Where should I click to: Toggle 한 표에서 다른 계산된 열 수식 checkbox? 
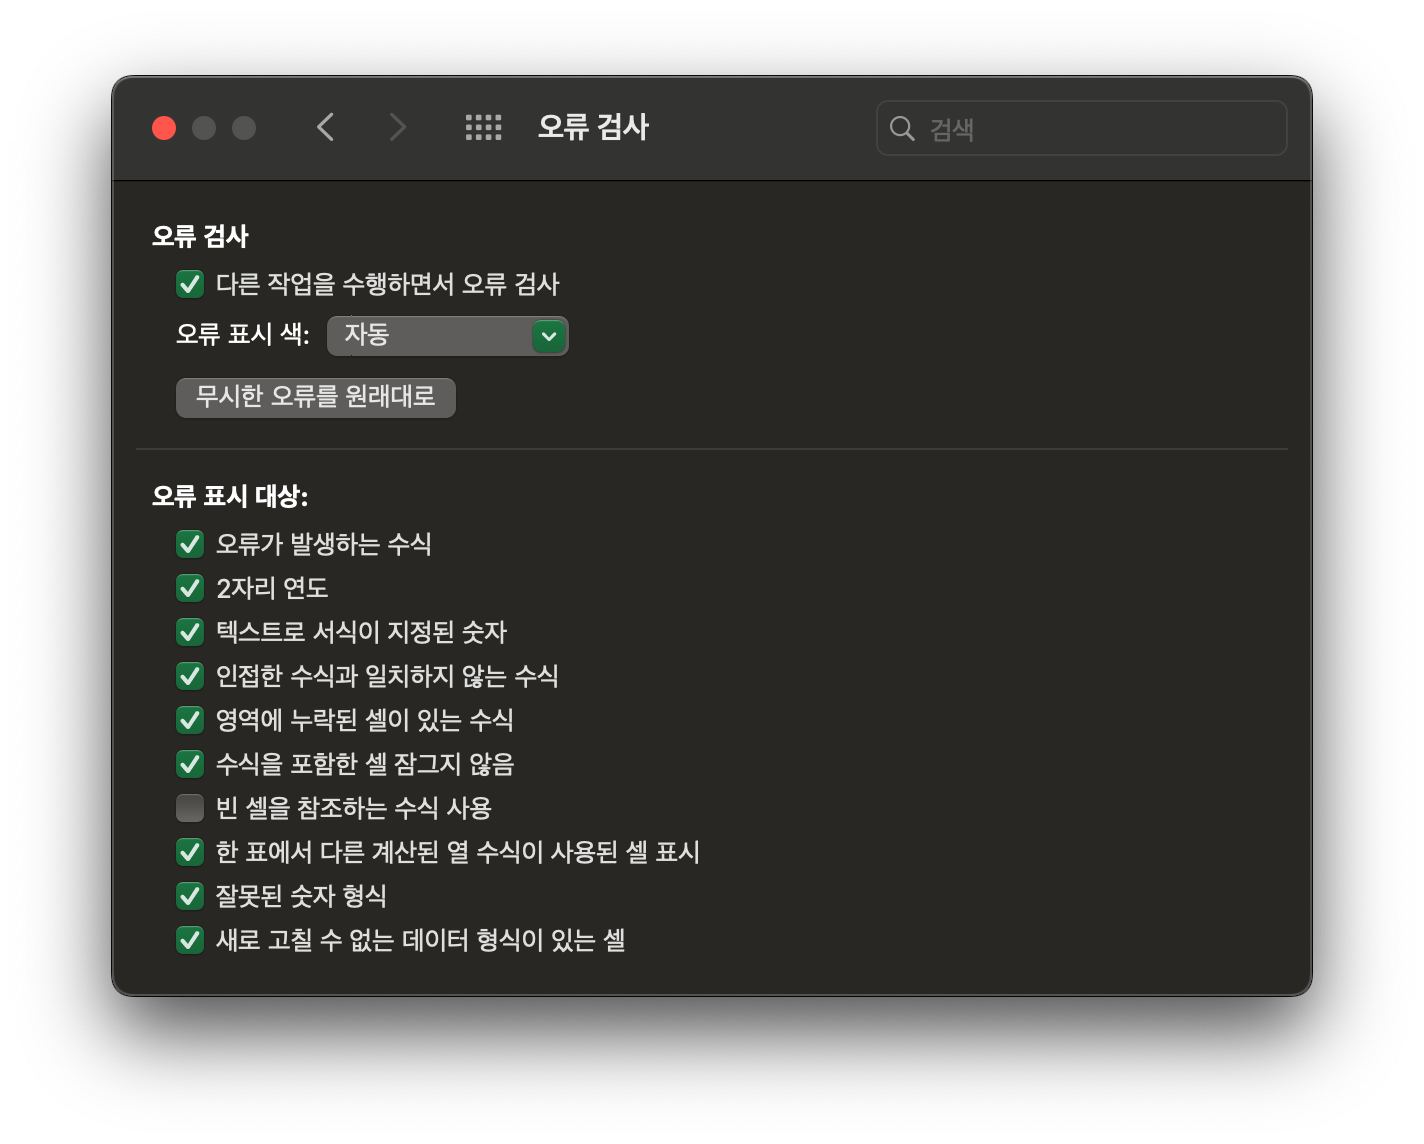pos(190,852)
